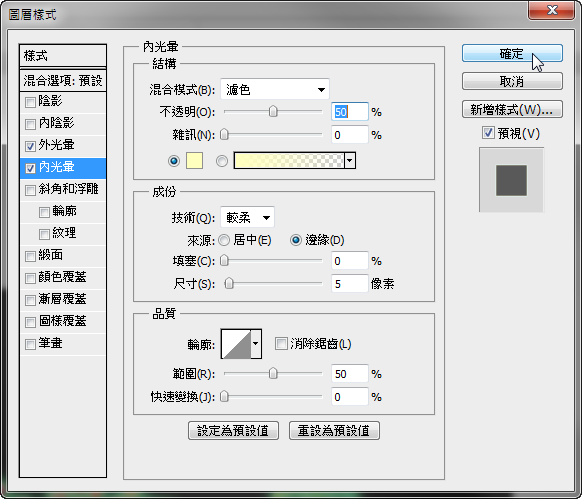Click the 雜訊 value field
Image resolution: width=582 pixels, height=499 pixels.
tap(350, 135)
